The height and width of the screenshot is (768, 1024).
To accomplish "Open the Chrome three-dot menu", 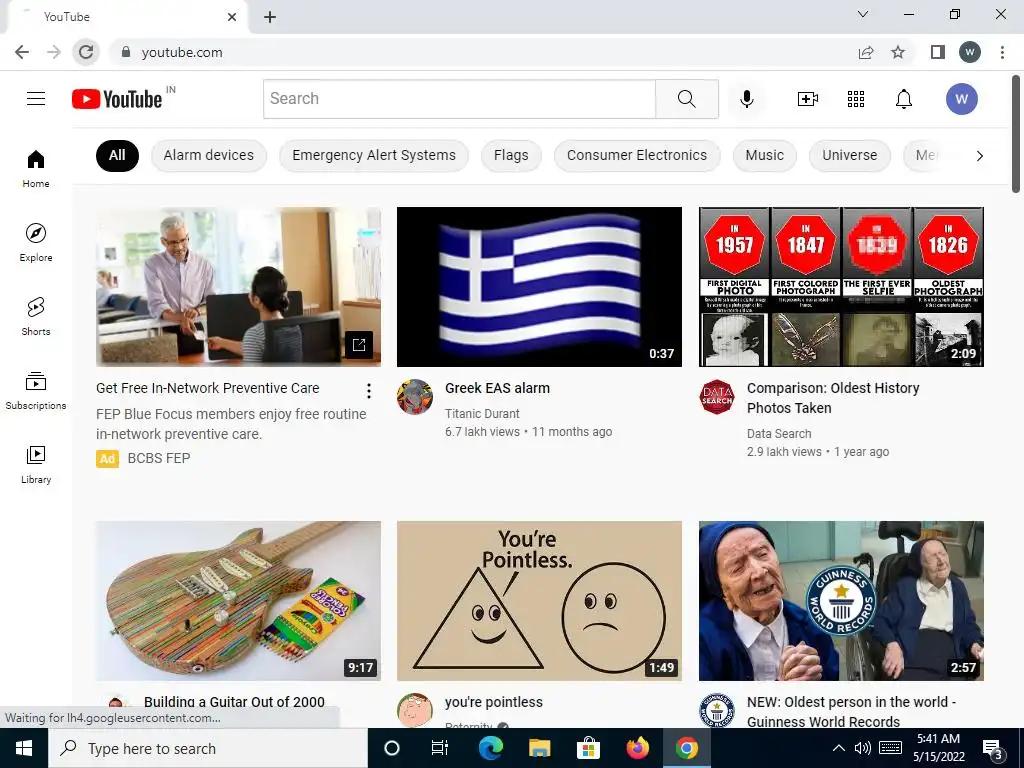I will coord(1002,52).
